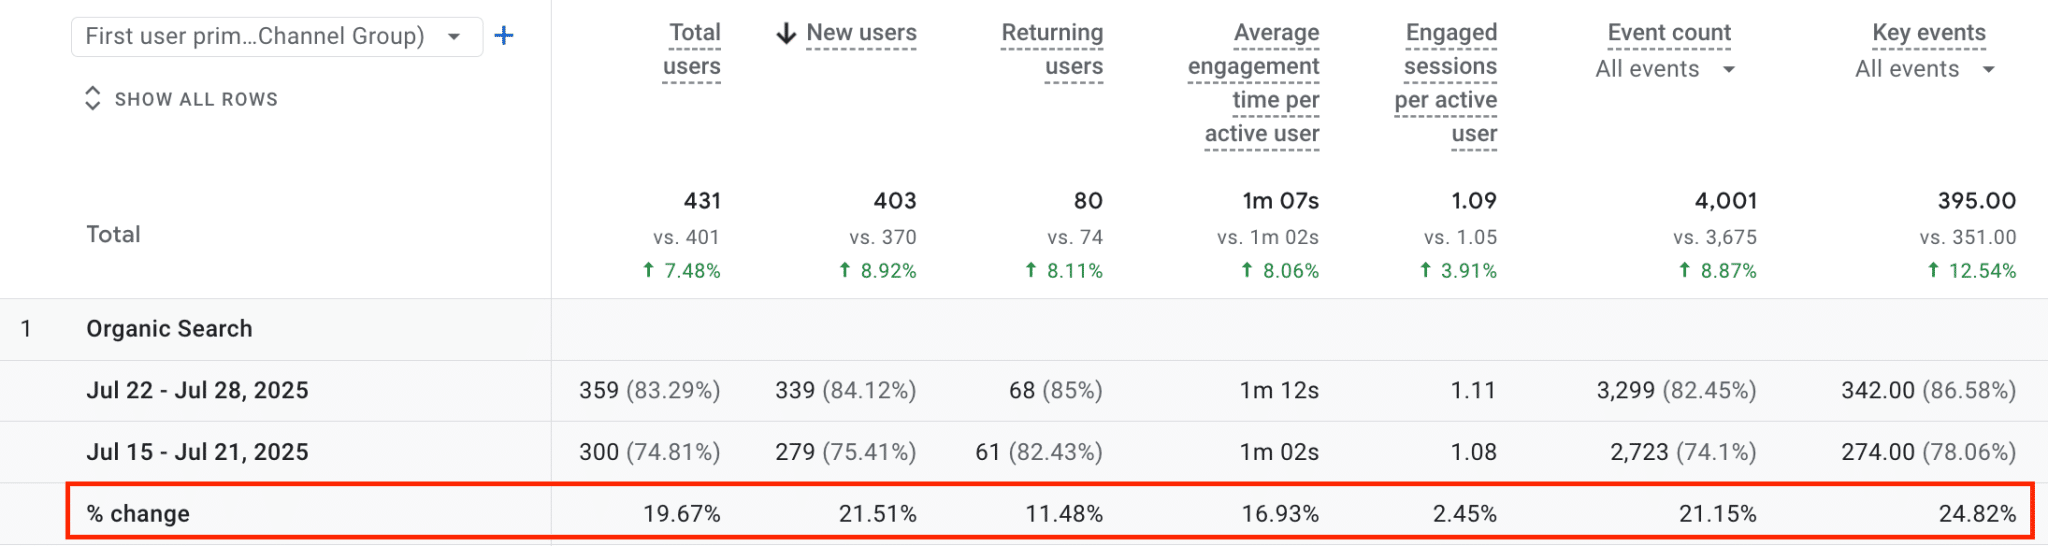Click the Show All Rows expand icon
The width and height of the screenshot is (2048, 546).
click(93, 98)
